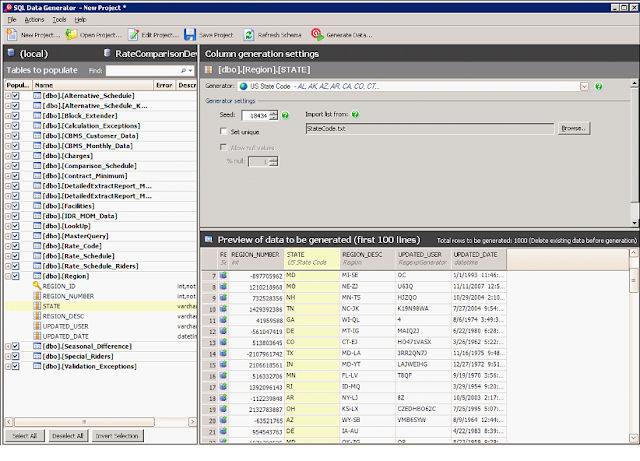The height and width of the screenshot is (461, 640).
Task: Click the Name column header in tables list
Action: click(x=93, y=85)
